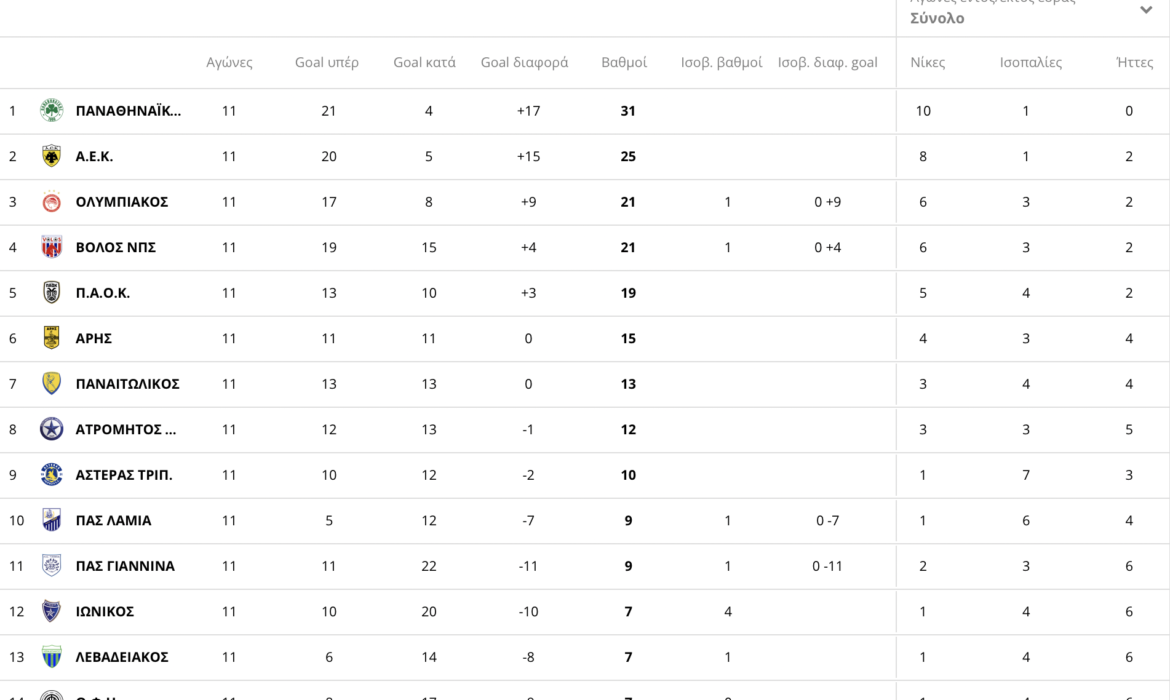Open the ΠΑΝΑΘΗΝΑΪΚΟΣ team link
1170x700 pixels.
(128, 111)
